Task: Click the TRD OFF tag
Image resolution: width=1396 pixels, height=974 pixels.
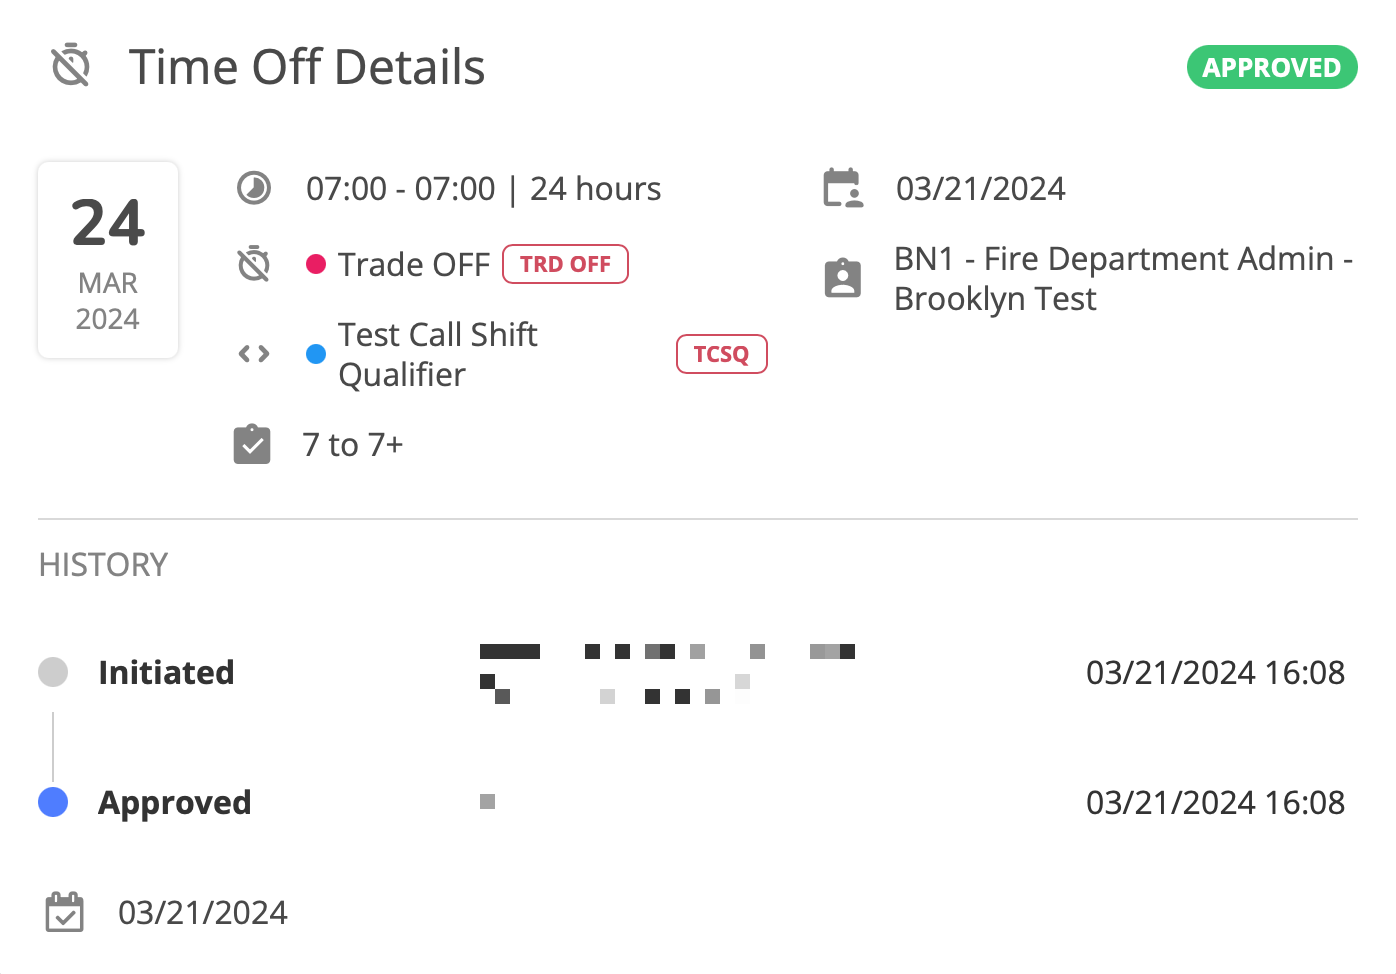Action: 565,264
